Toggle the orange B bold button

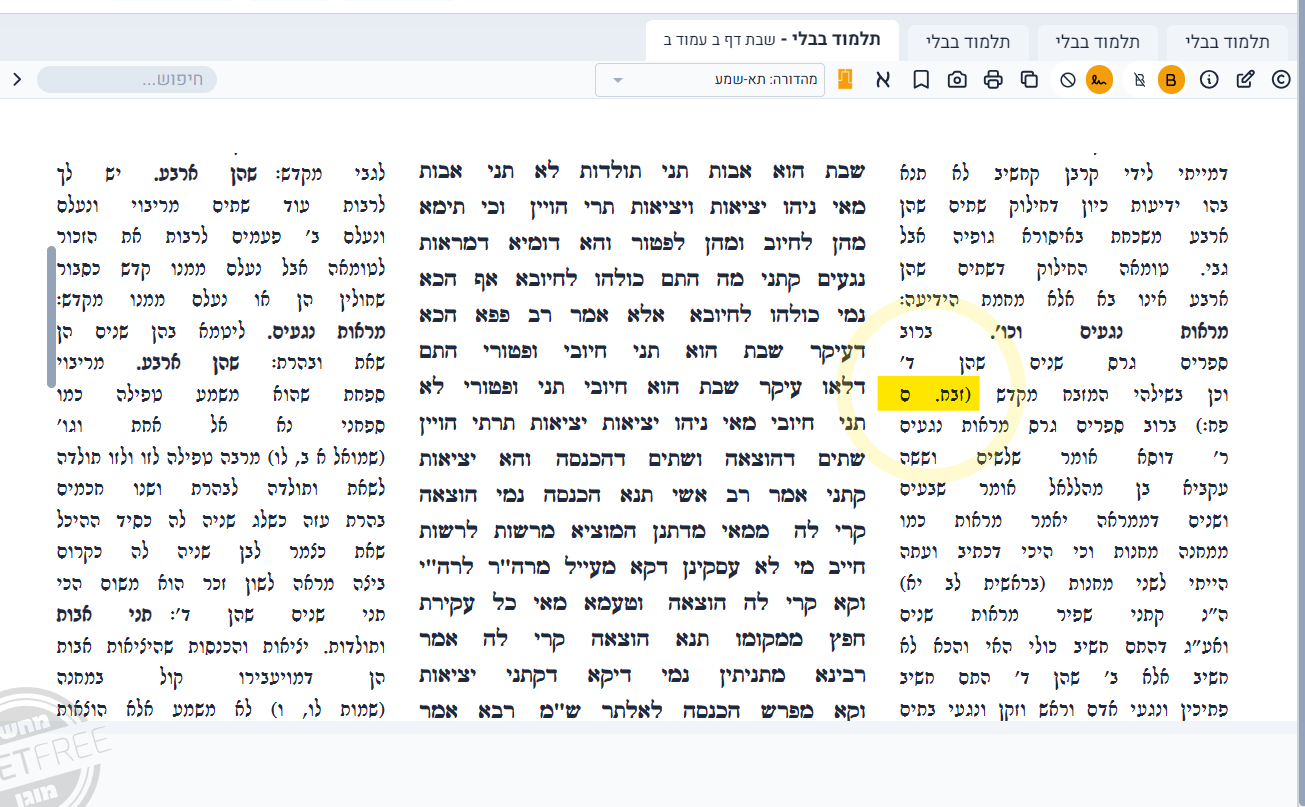pyautogui.click(x=1171, y=80)
